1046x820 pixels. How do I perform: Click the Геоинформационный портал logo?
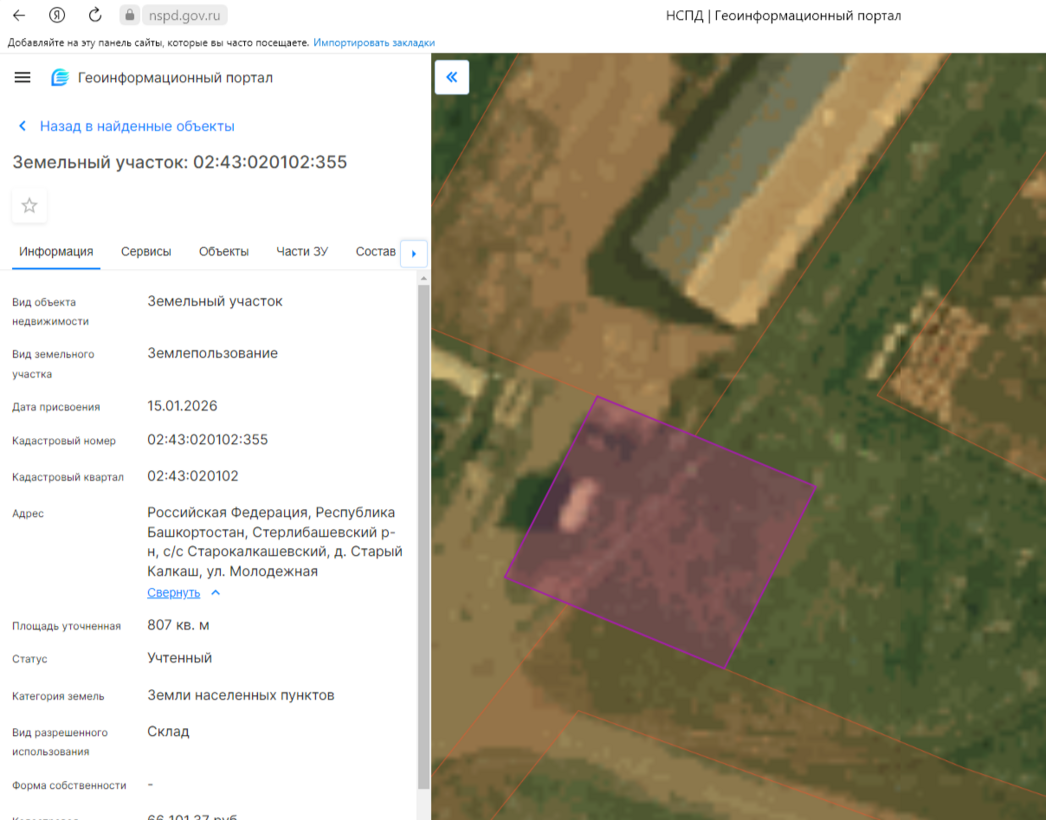coord(60,78)
